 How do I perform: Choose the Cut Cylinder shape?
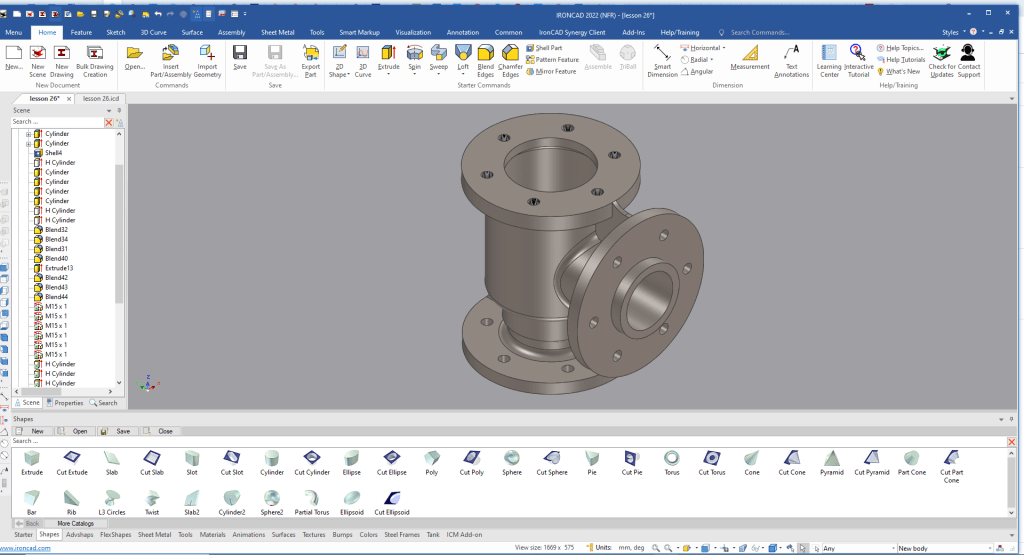tap(312, 459)
